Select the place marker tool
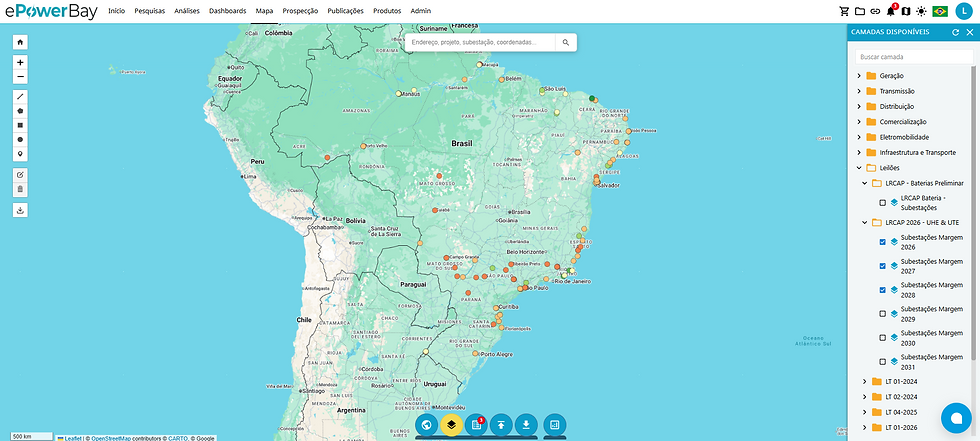980x441 pixels. tap(20, 154)
